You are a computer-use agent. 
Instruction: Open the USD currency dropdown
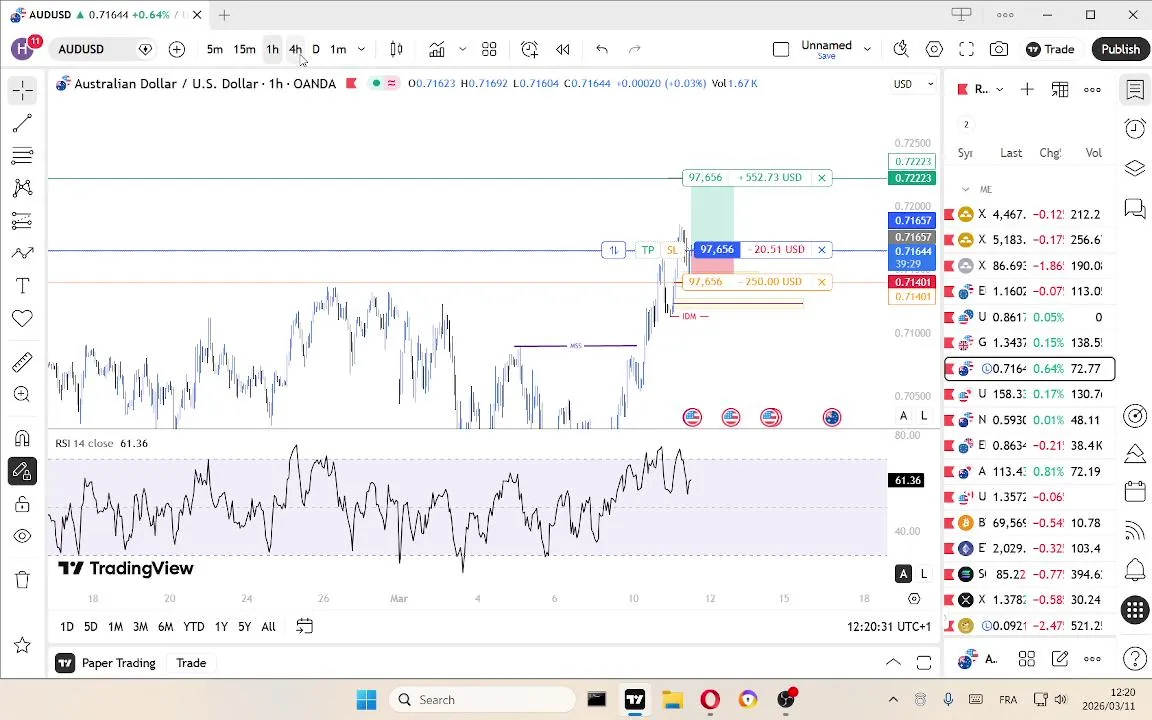913,84
